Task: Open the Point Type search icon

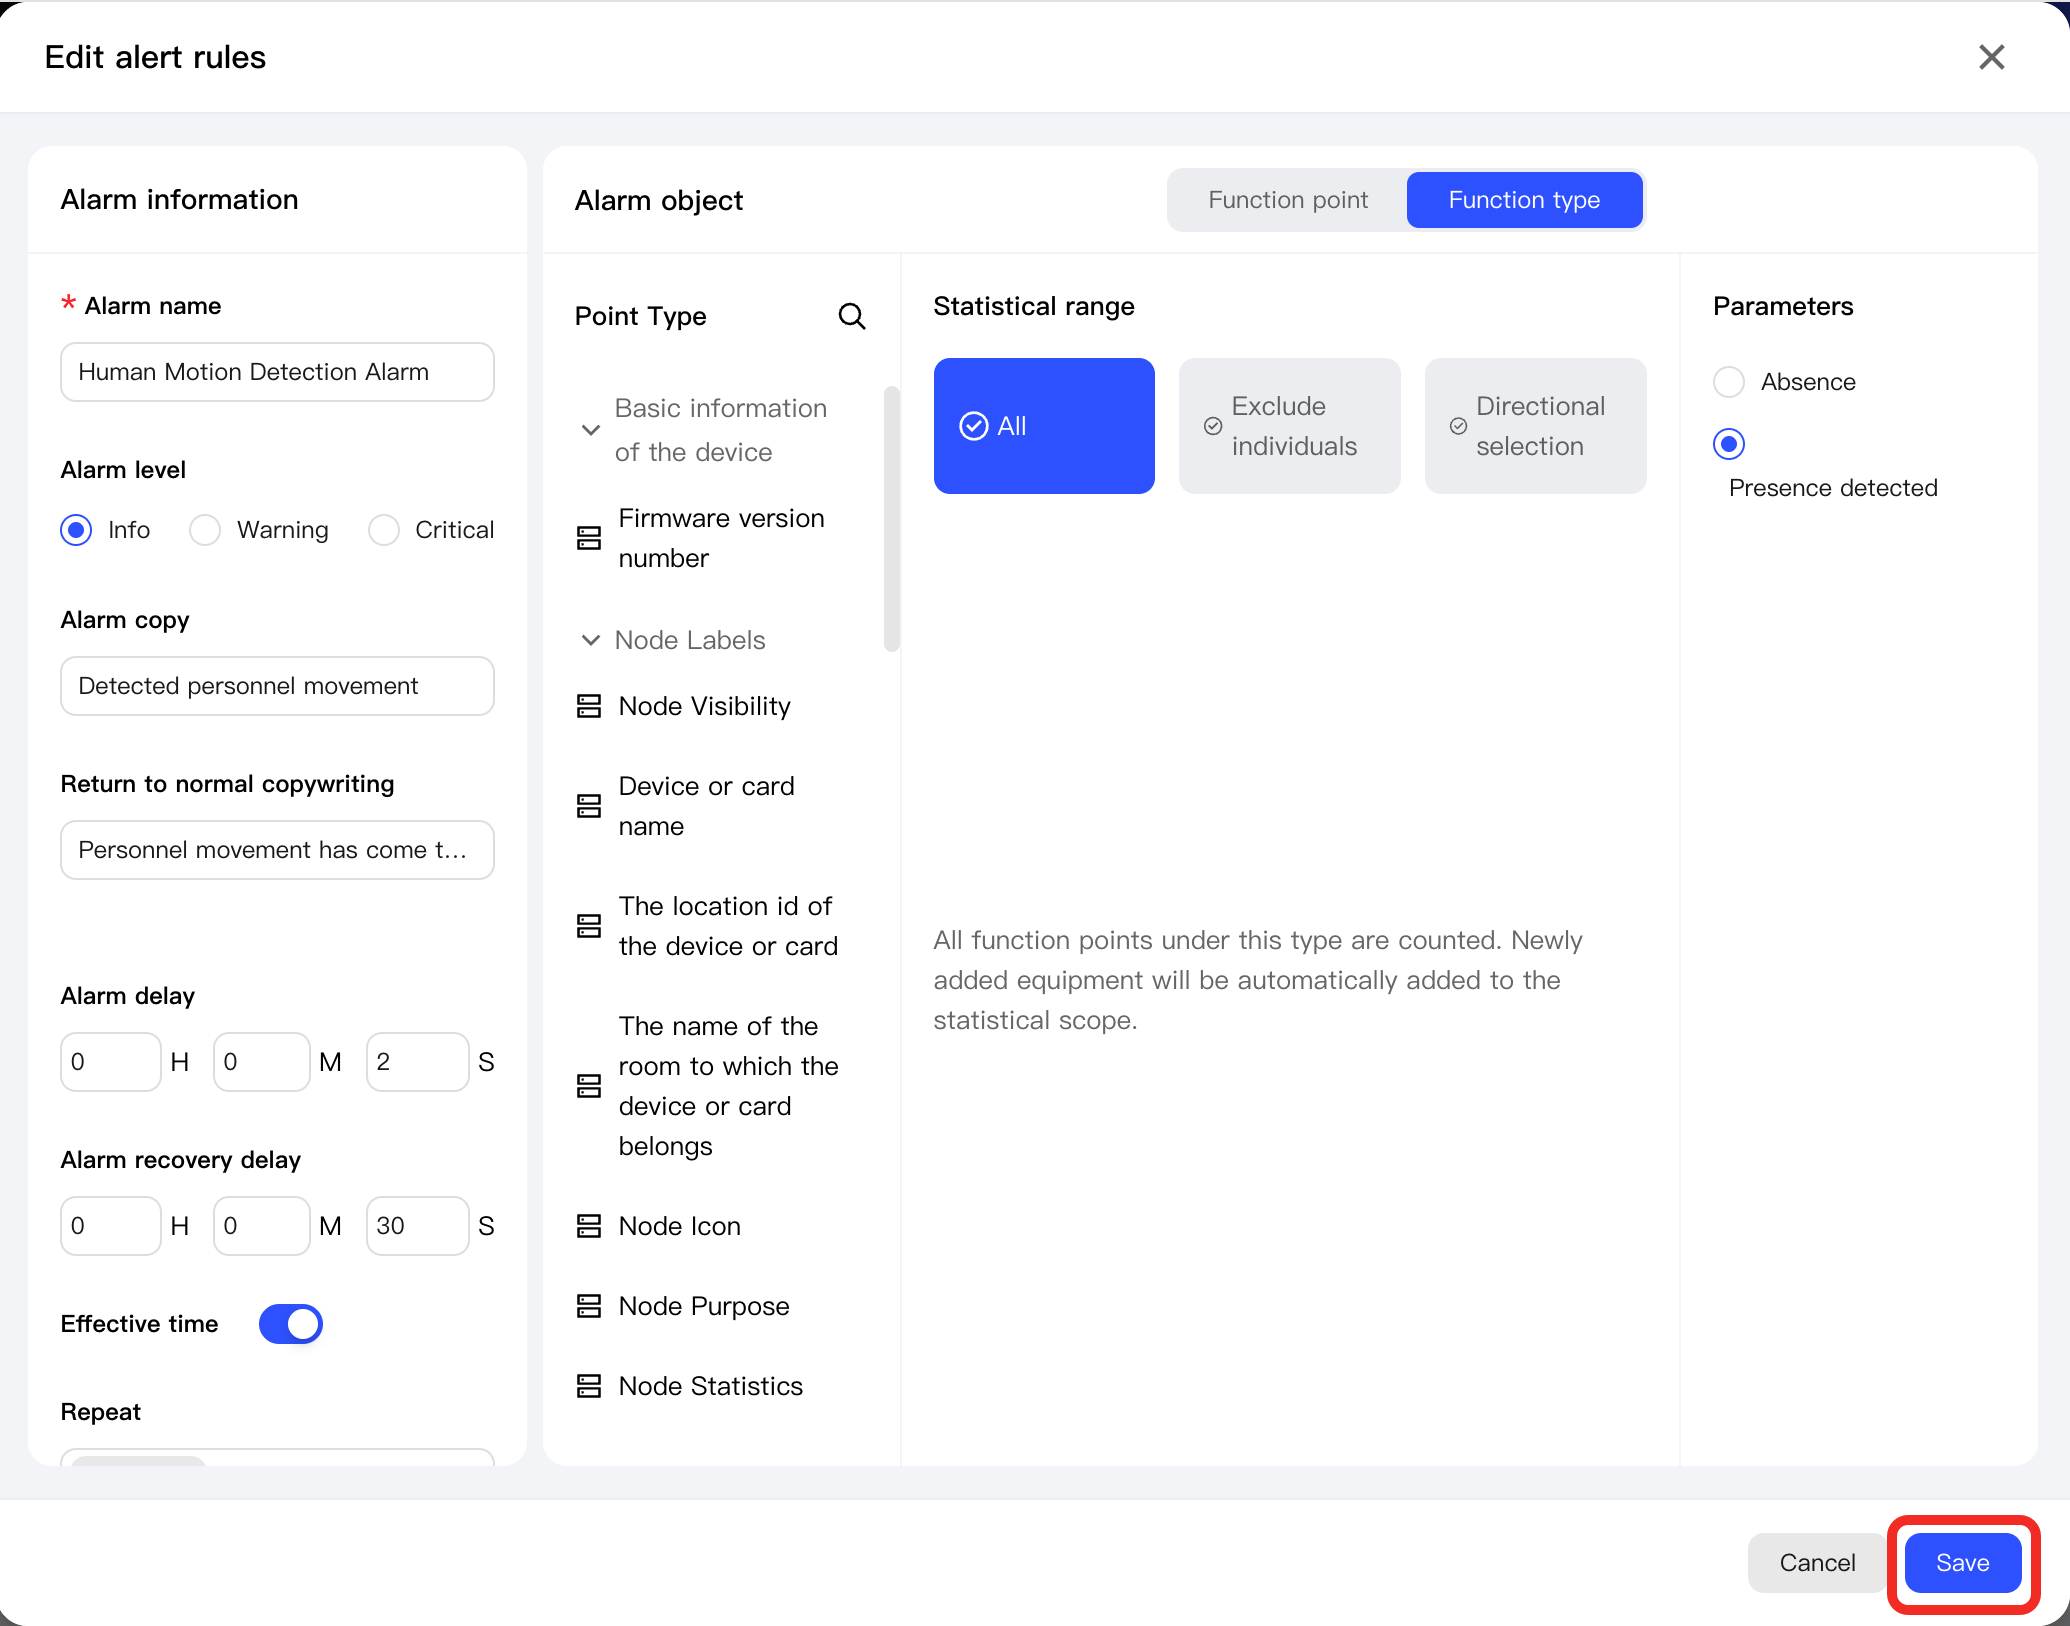Action: click(851, 316)
